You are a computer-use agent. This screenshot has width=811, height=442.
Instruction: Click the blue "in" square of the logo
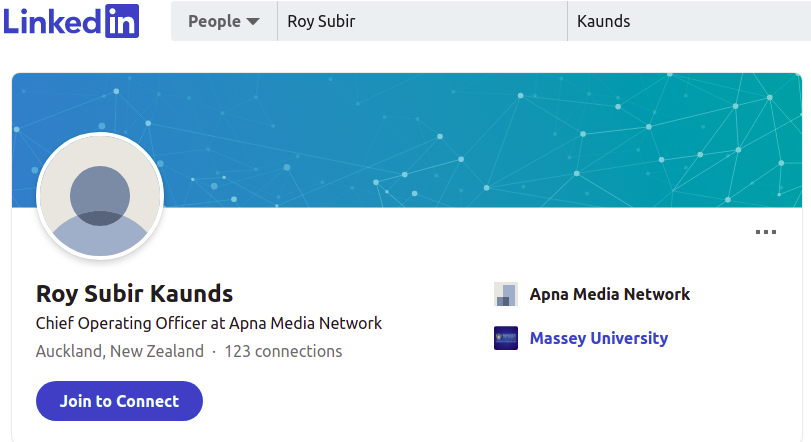point(122,21)
